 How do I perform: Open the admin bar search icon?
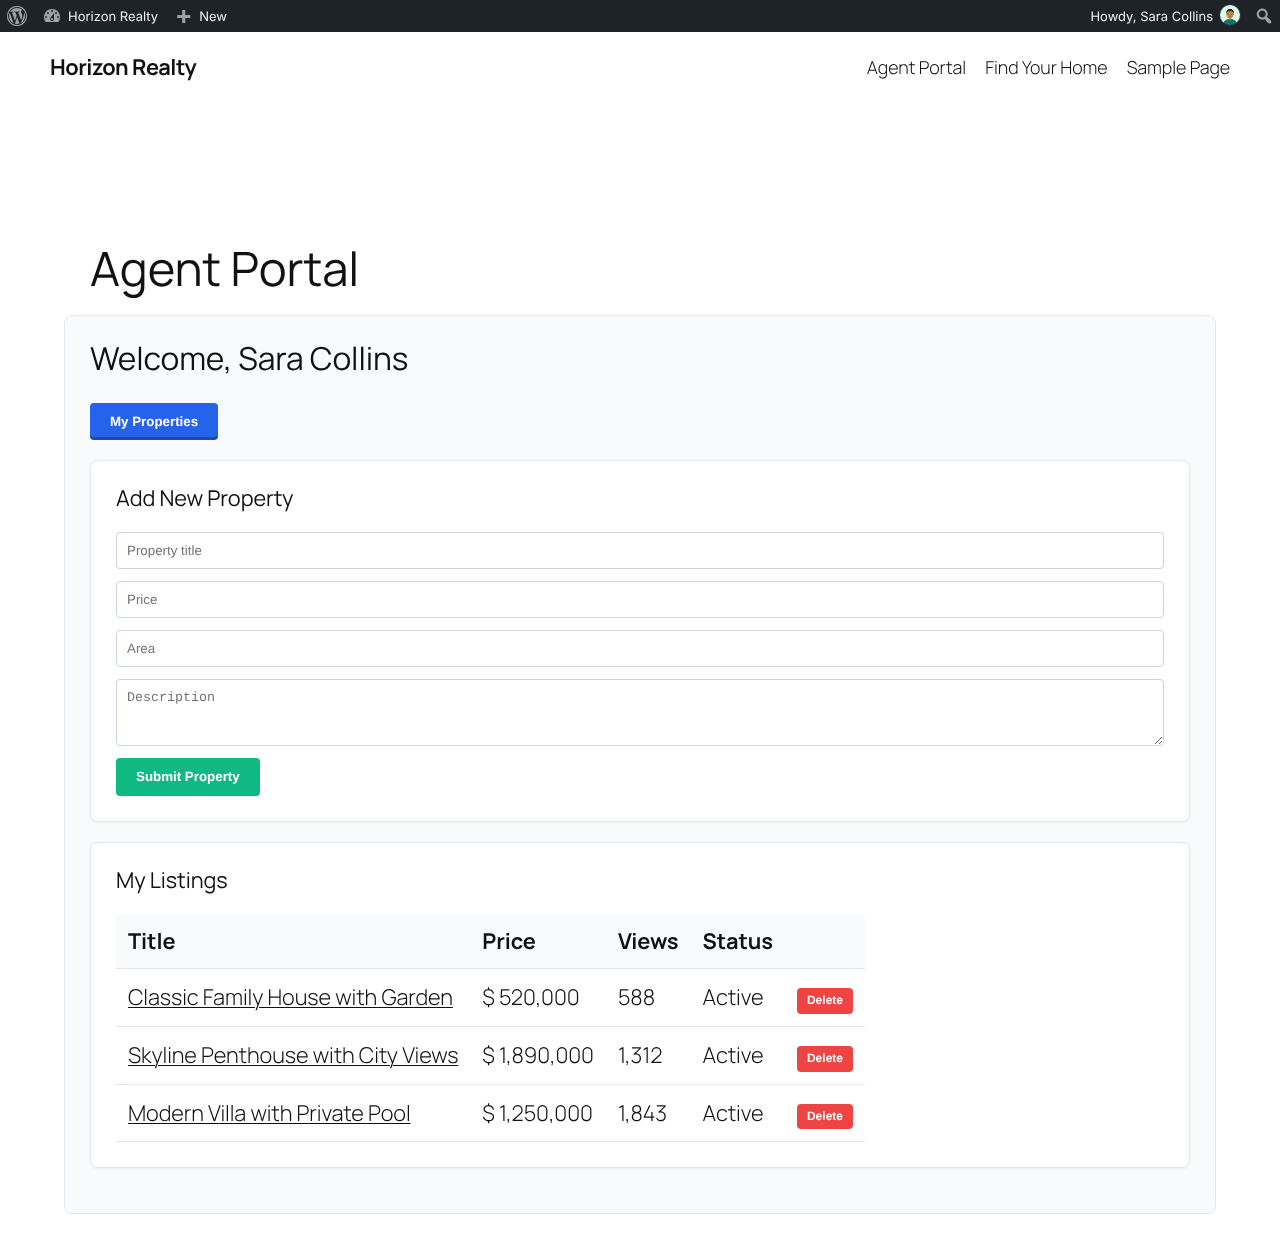[x=1264, y=16]
